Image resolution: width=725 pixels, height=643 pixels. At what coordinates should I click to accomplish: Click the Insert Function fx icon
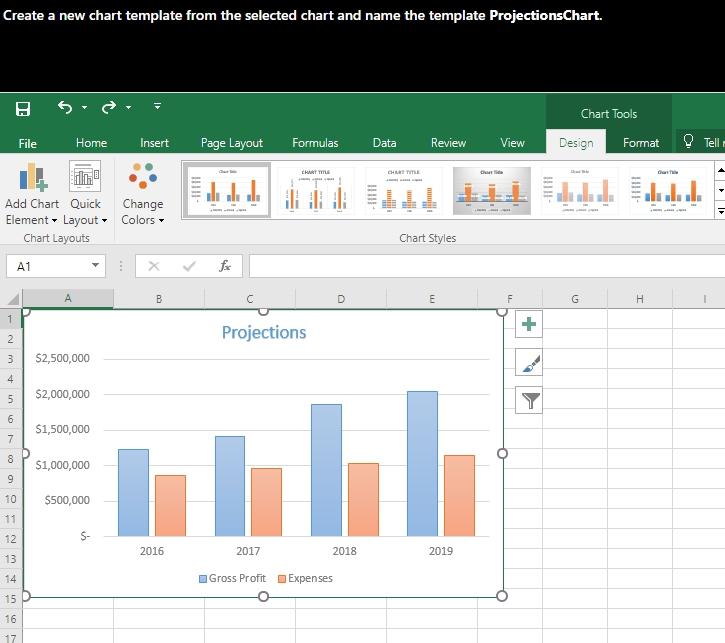click(225, 266)
